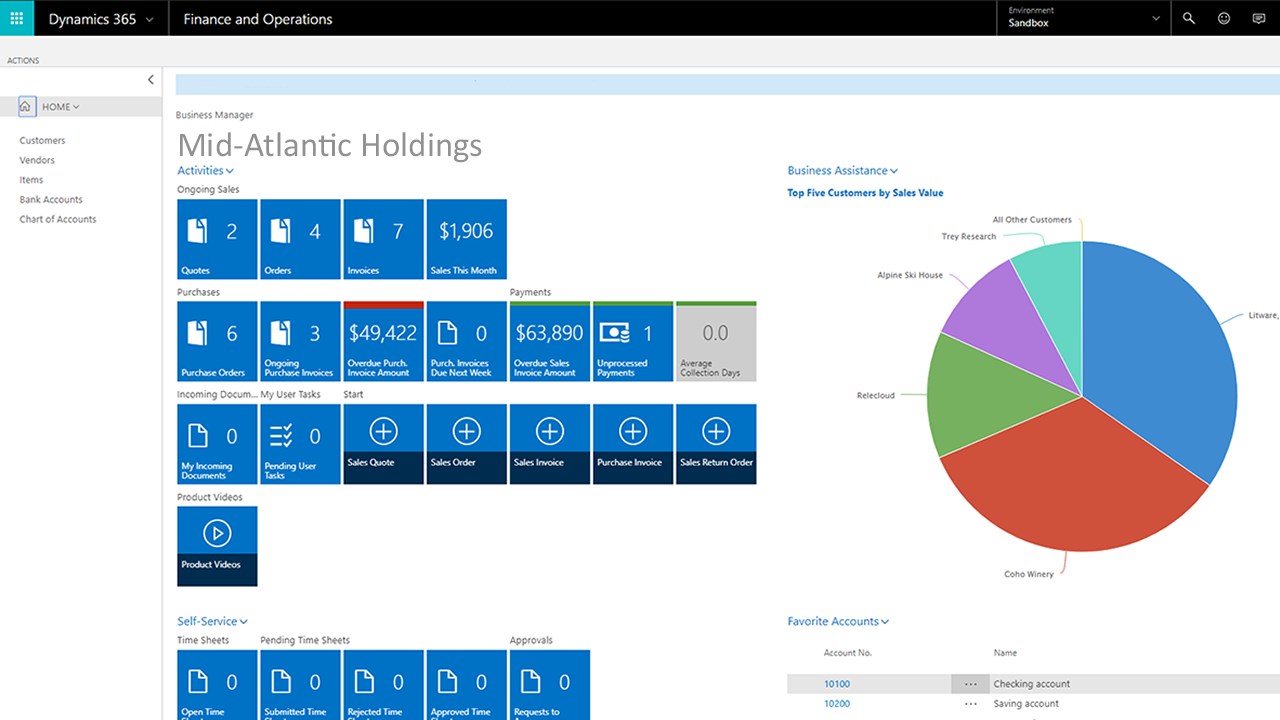Click the Home house icon
This screenshot has height=720, width=1280.
(26, 106)
